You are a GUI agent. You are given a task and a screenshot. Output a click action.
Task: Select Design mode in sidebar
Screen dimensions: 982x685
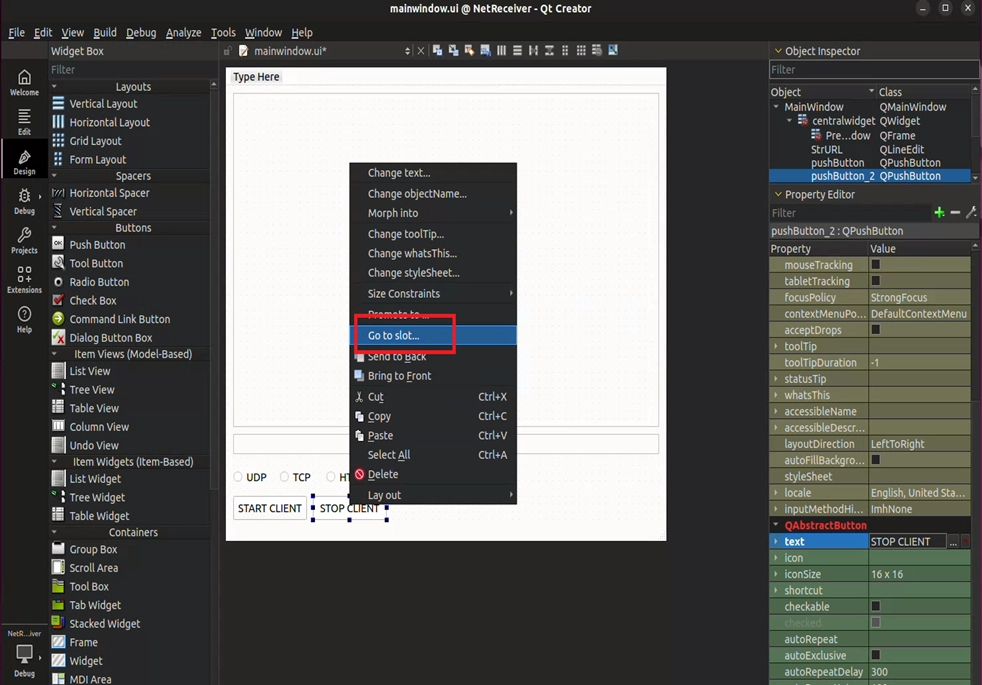click(x=24, y=162)
